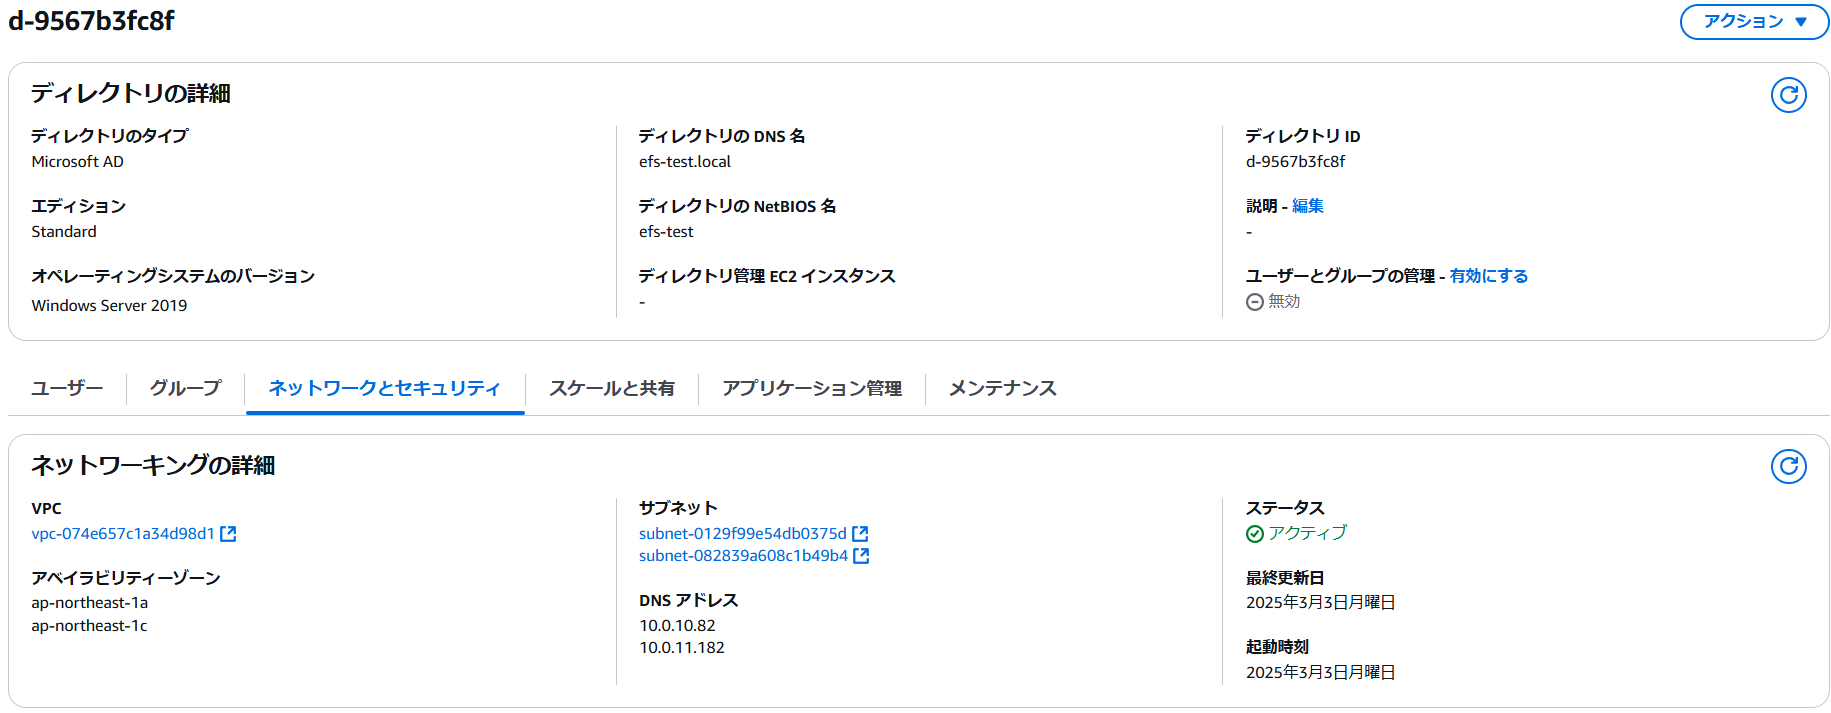Click the arrow on the アクション button
This screenshot has height=713, width=1831.
tap(1801, 22)
